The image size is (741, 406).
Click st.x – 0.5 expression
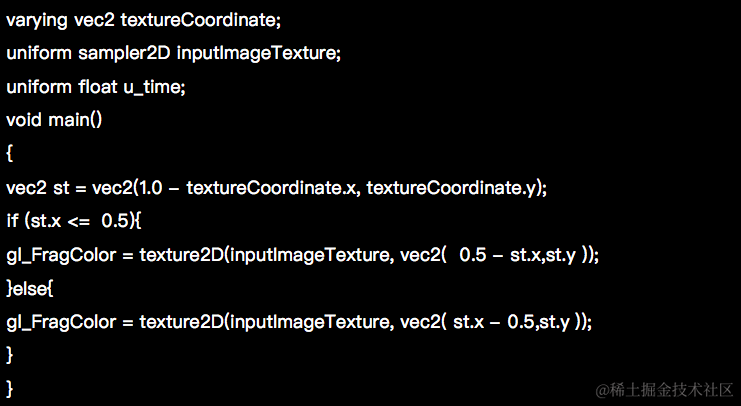[x=493, y=322]
